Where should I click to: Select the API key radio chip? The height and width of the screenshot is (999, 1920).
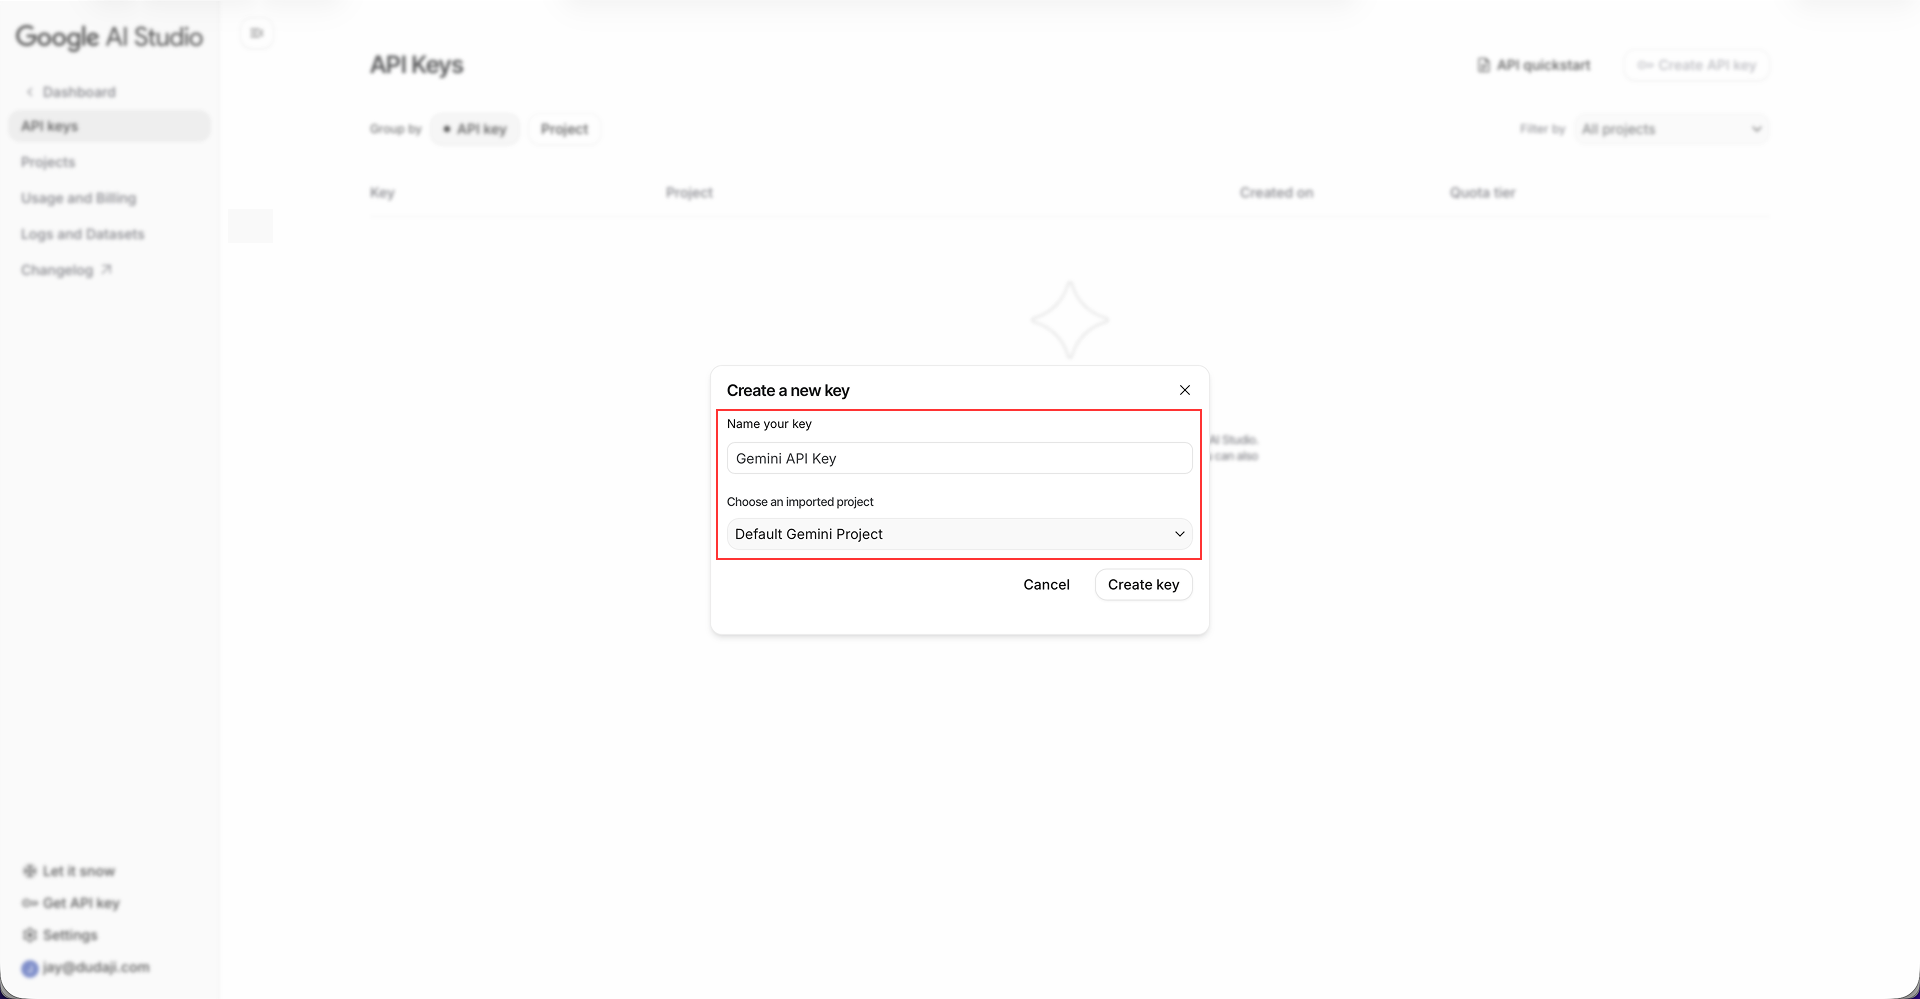pyautogui.click(x=447, y=128)
